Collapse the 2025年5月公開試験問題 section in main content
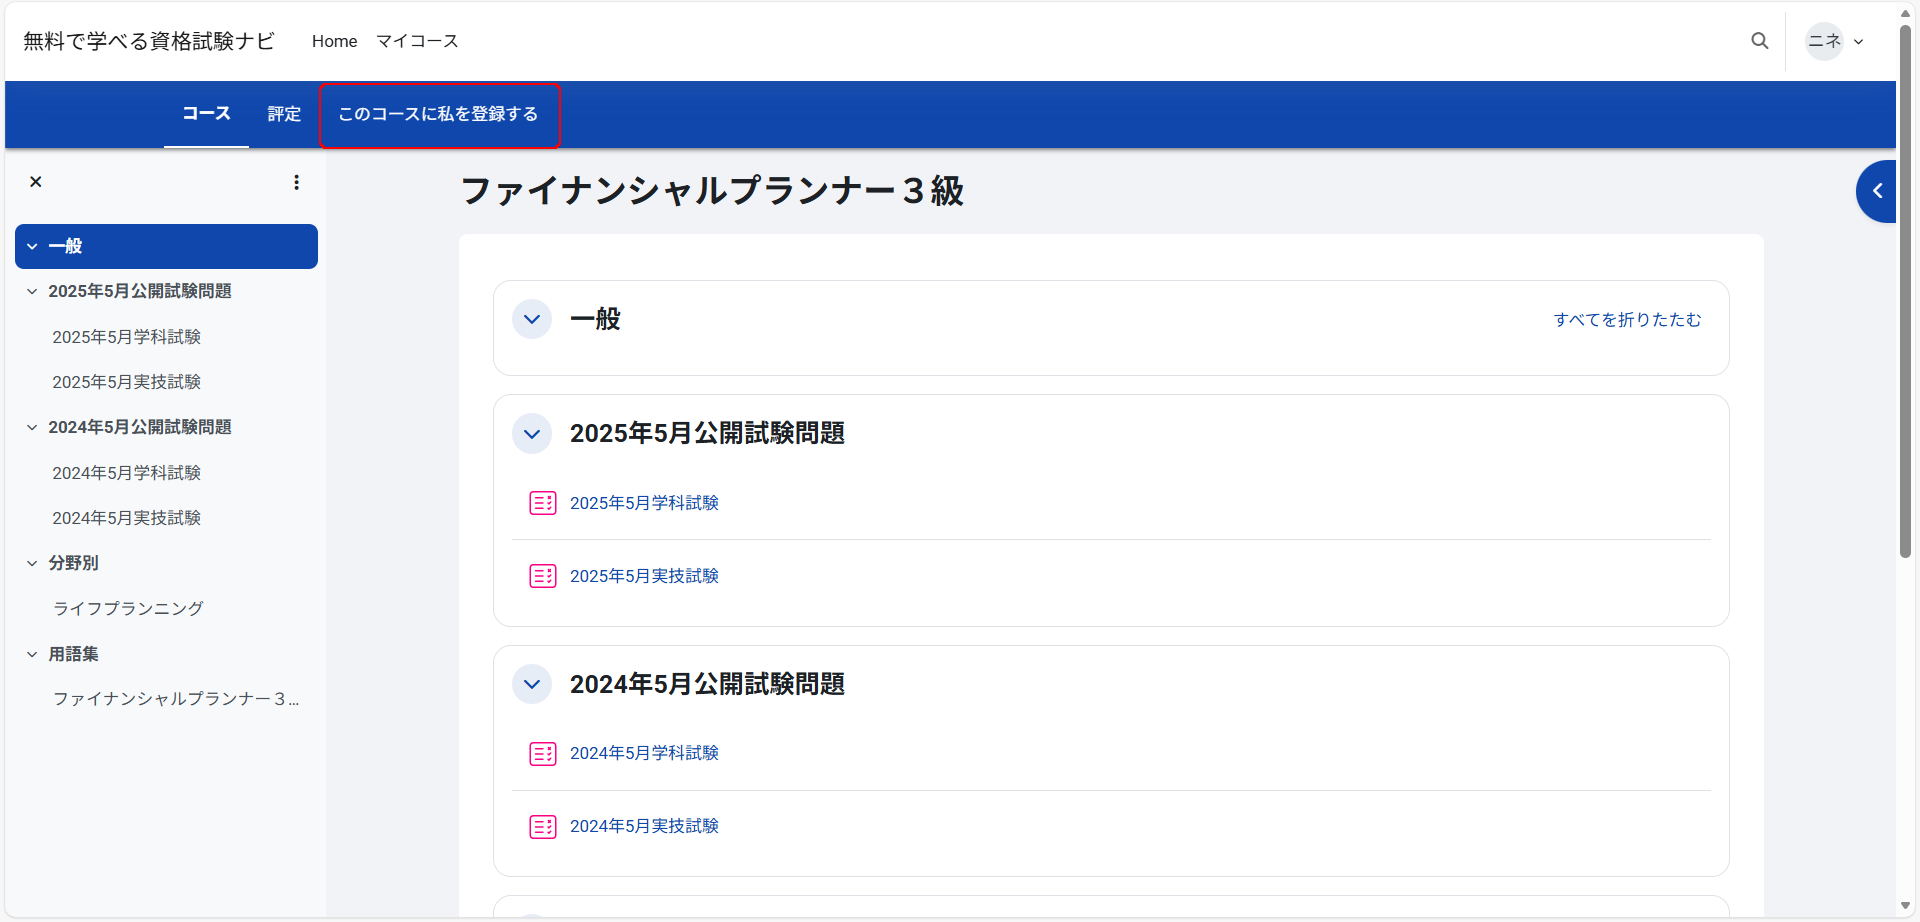The image size is (1920, 922). (532, 434)
